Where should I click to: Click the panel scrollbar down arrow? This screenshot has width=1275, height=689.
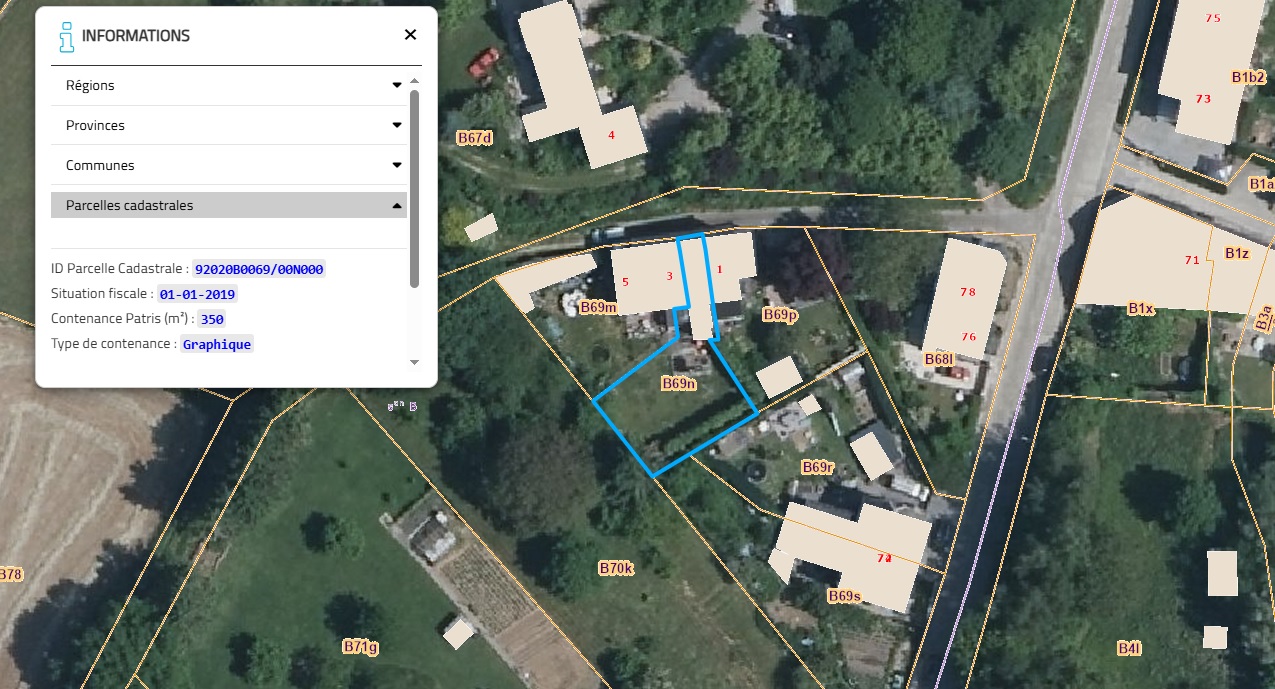pos(415,361)
